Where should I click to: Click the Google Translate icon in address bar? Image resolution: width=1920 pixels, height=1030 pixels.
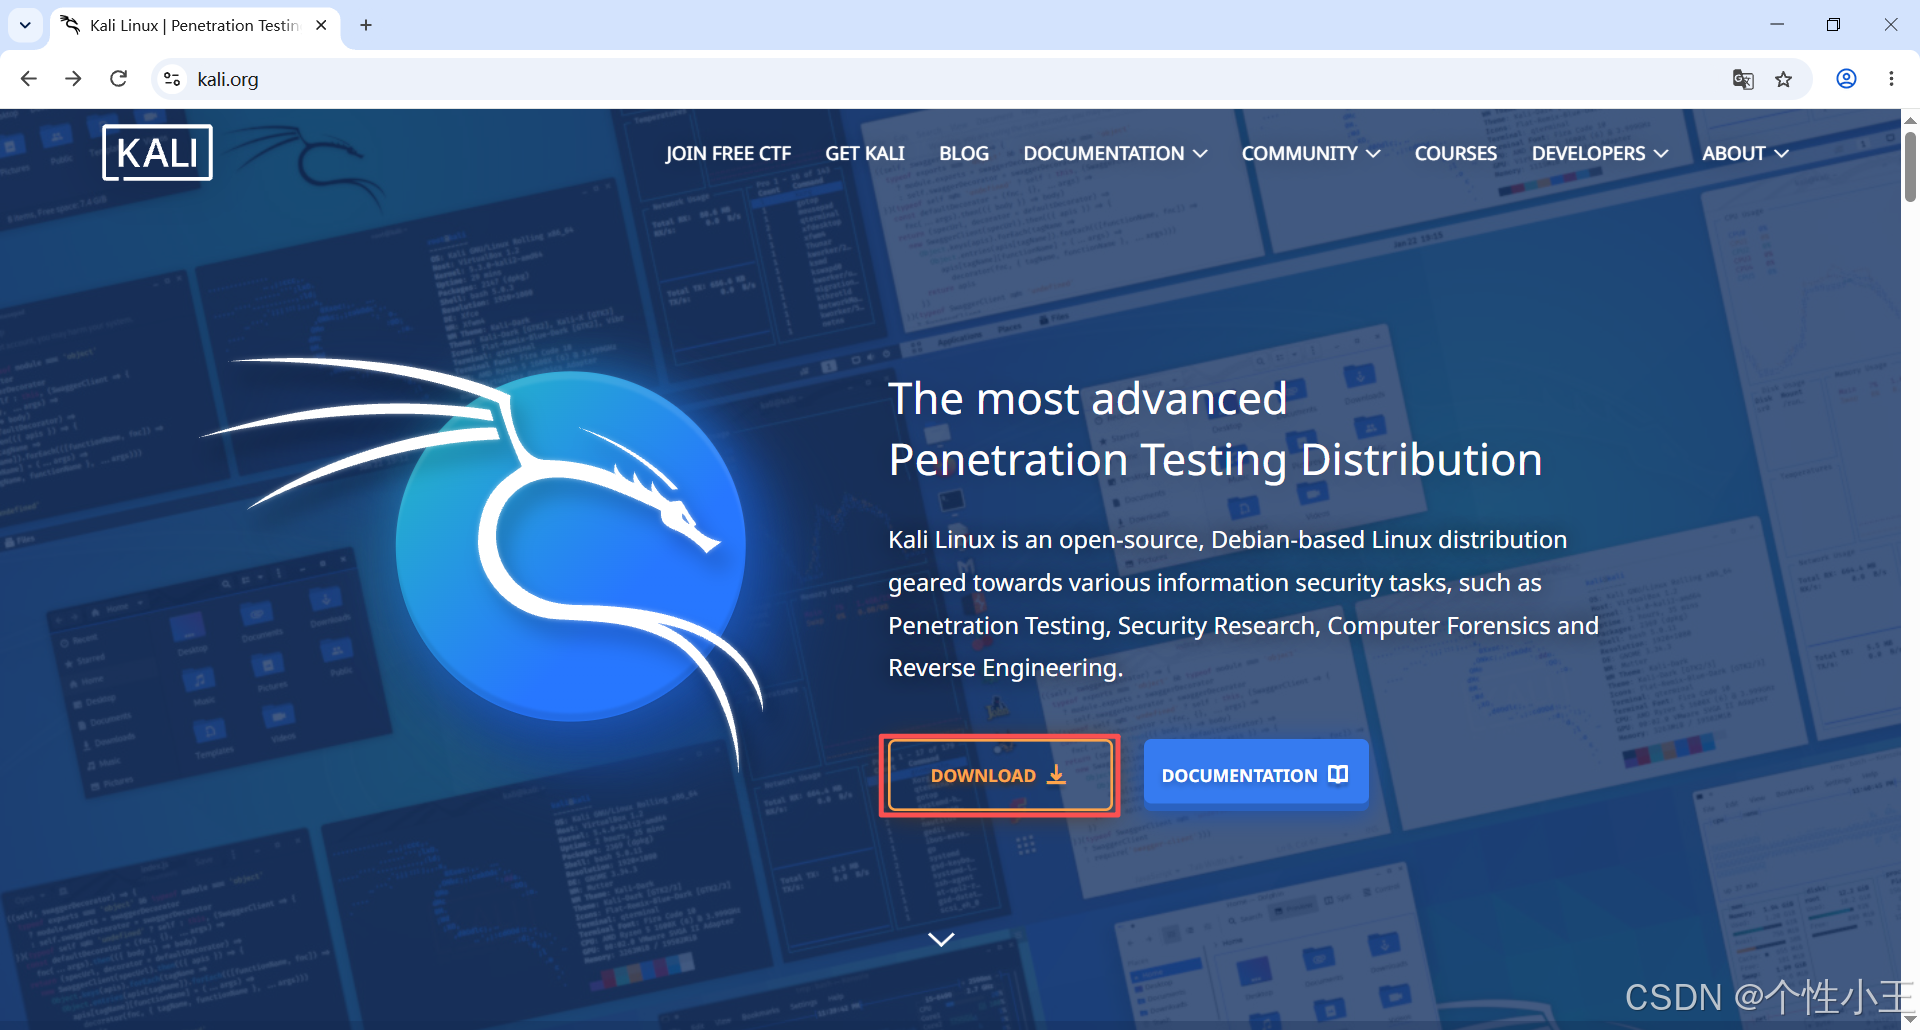pyautogui.click(x=1743, y=79)
